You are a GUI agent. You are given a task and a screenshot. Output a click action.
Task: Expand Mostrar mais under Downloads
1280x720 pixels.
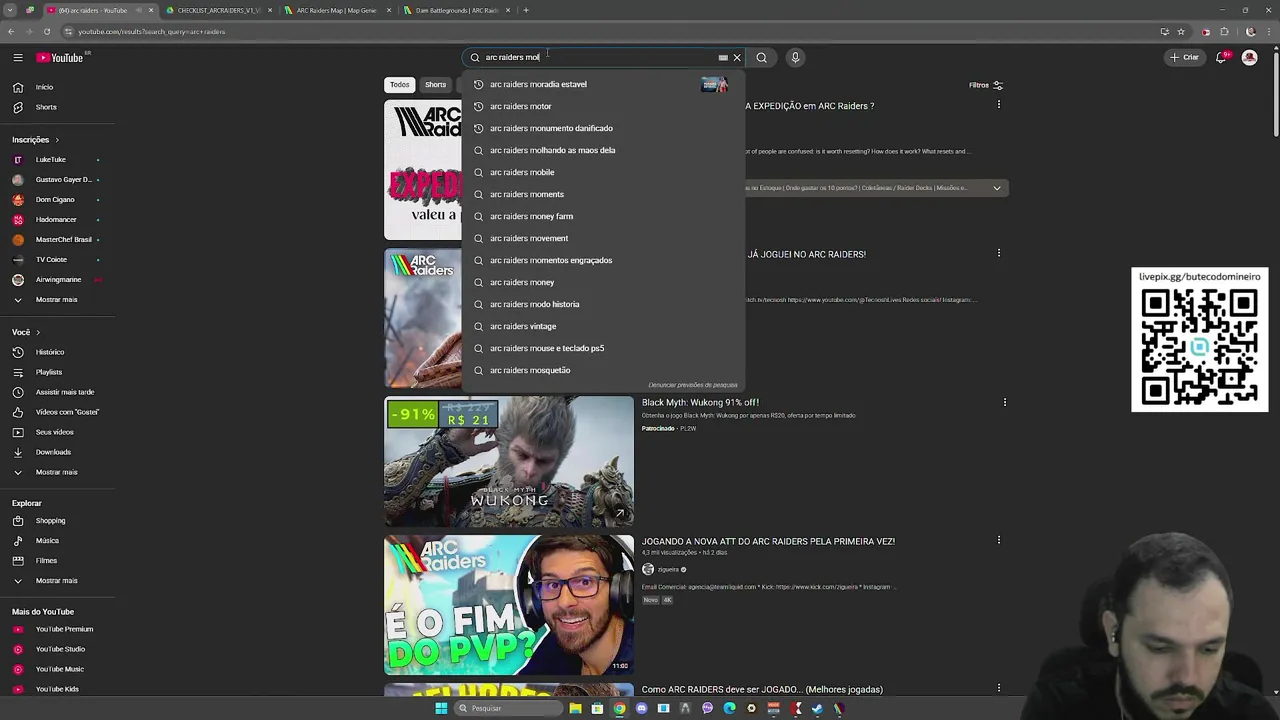pyautogui.click(x=56, y=472)
